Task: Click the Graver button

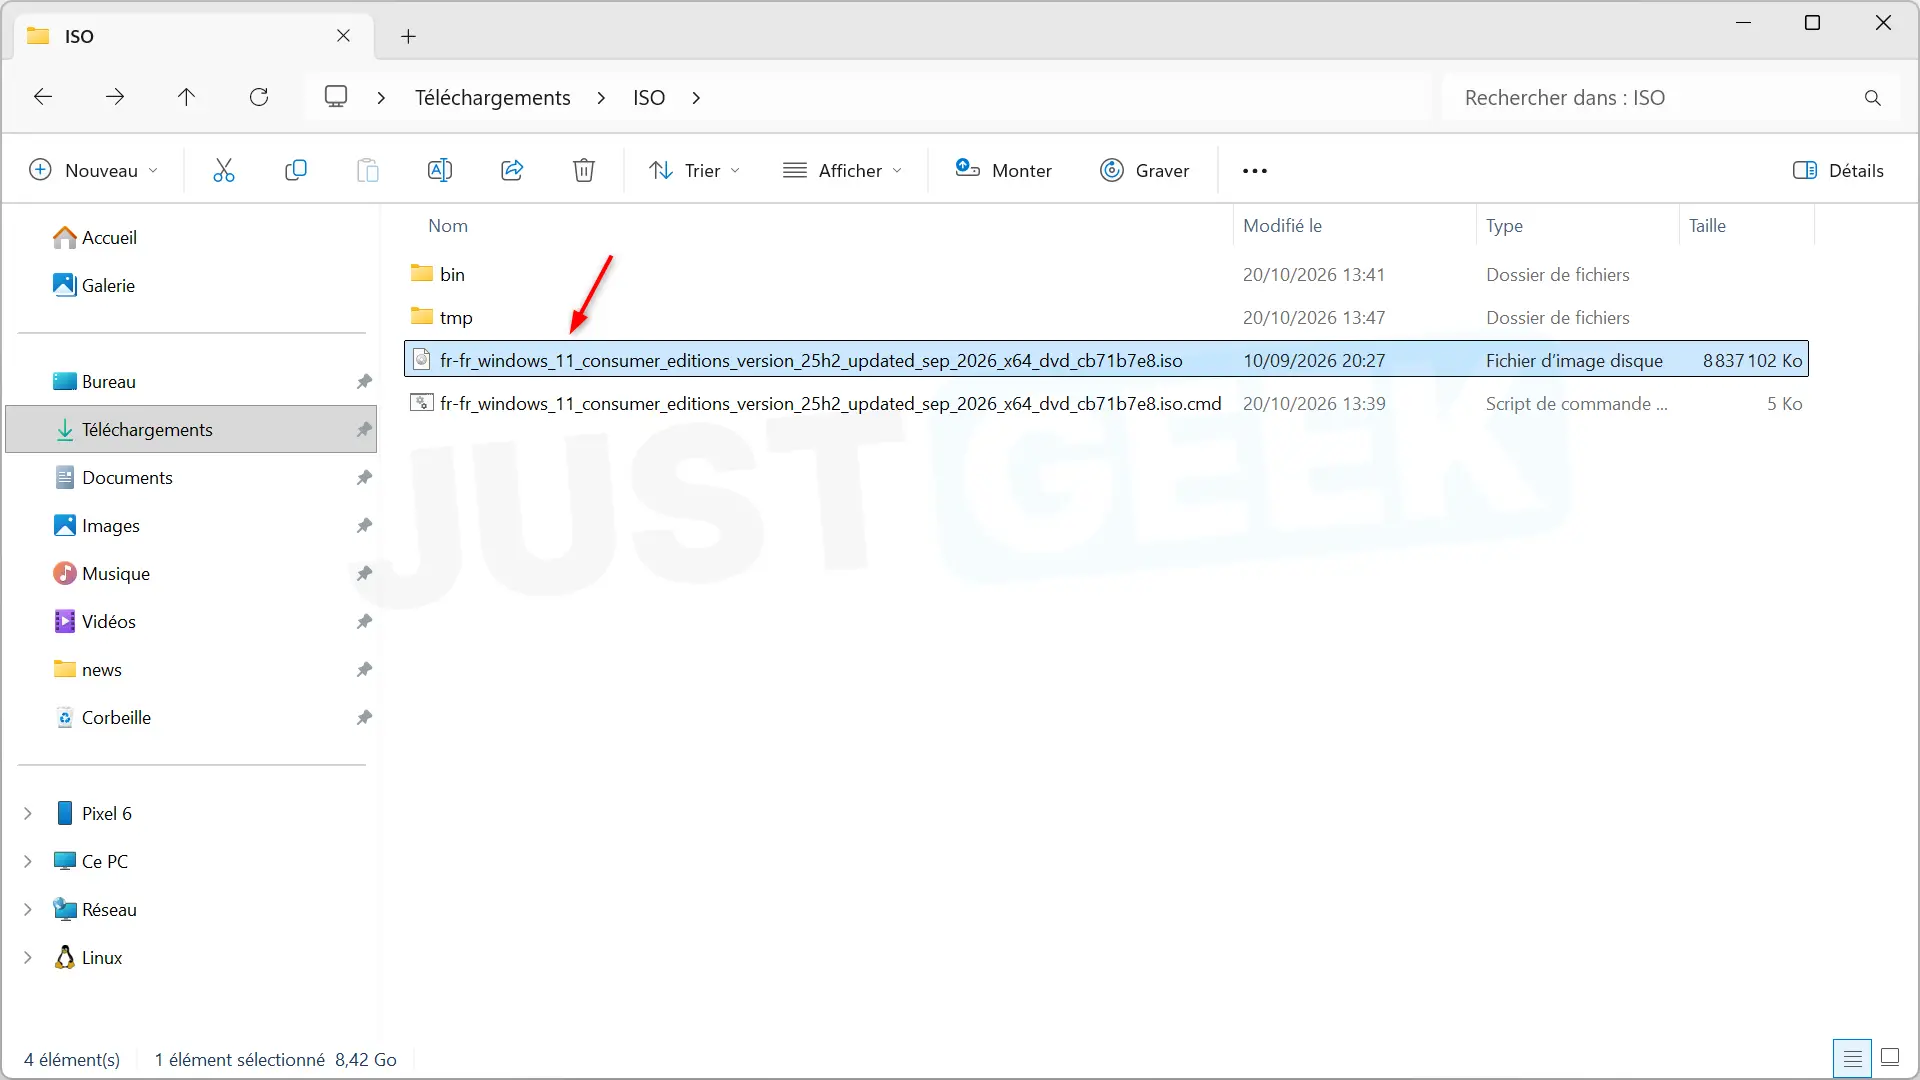Action: [x=1145, y=171]
